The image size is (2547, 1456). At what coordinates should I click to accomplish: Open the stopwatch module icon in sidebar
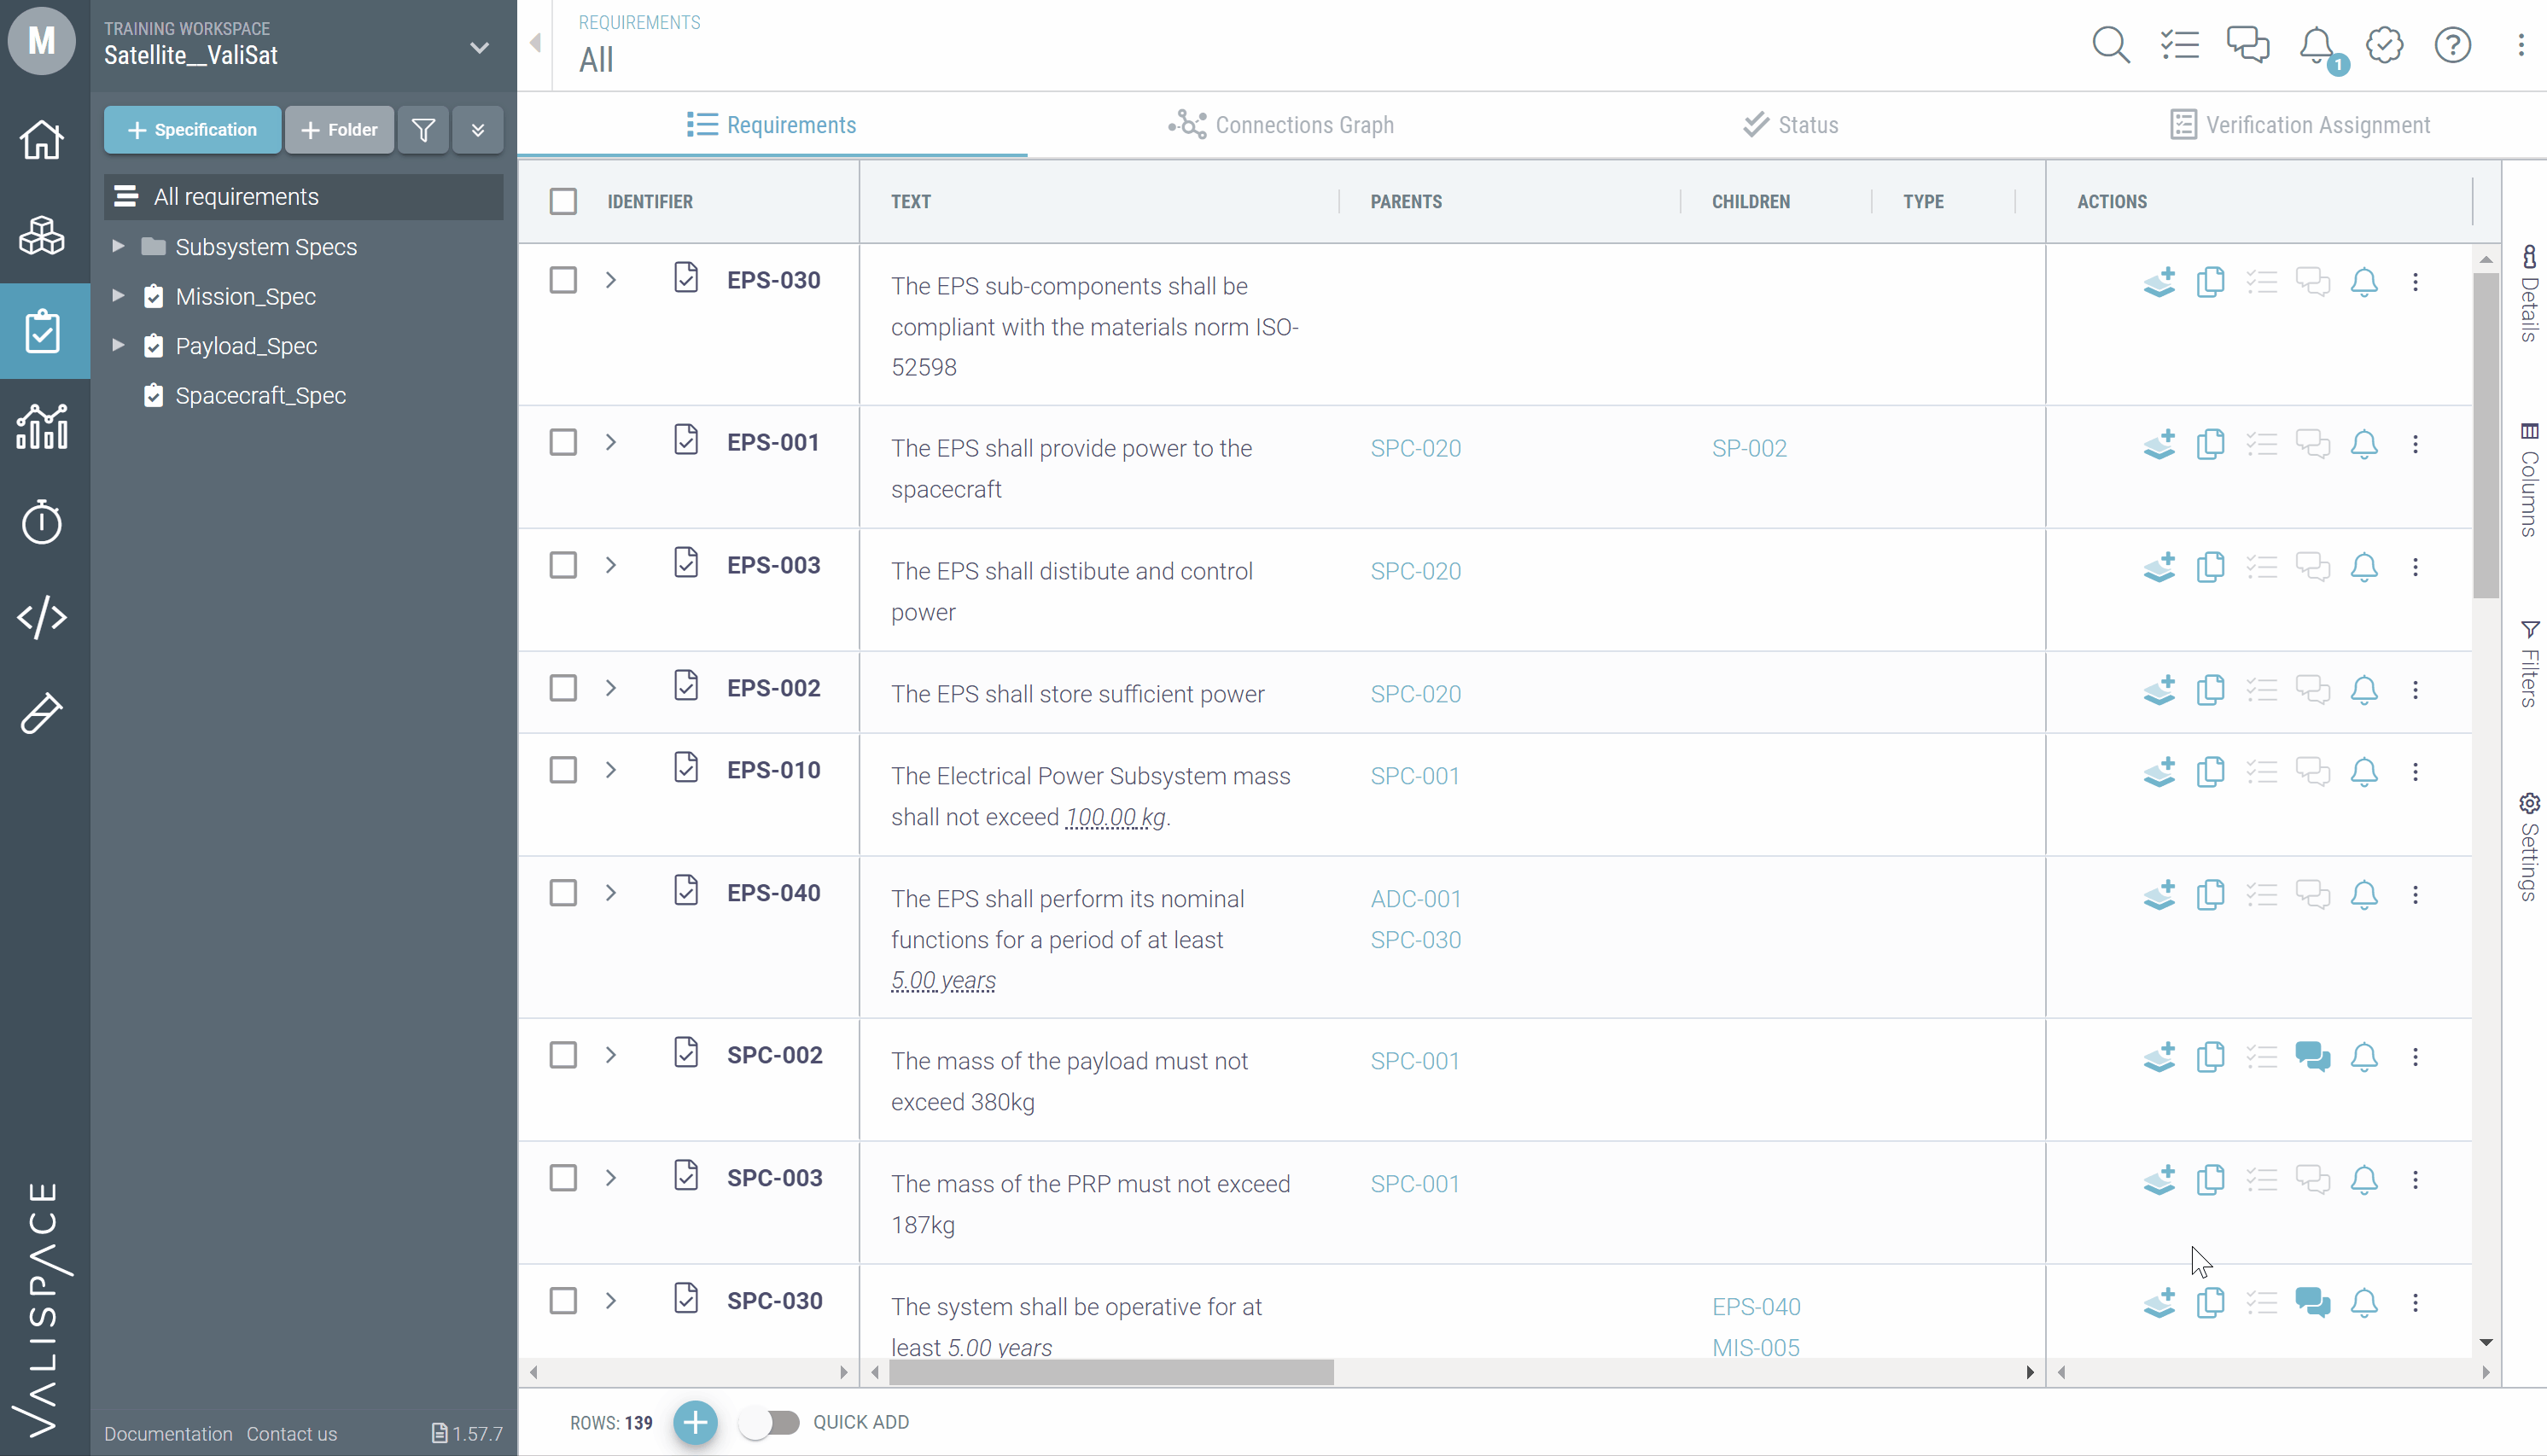42,522
